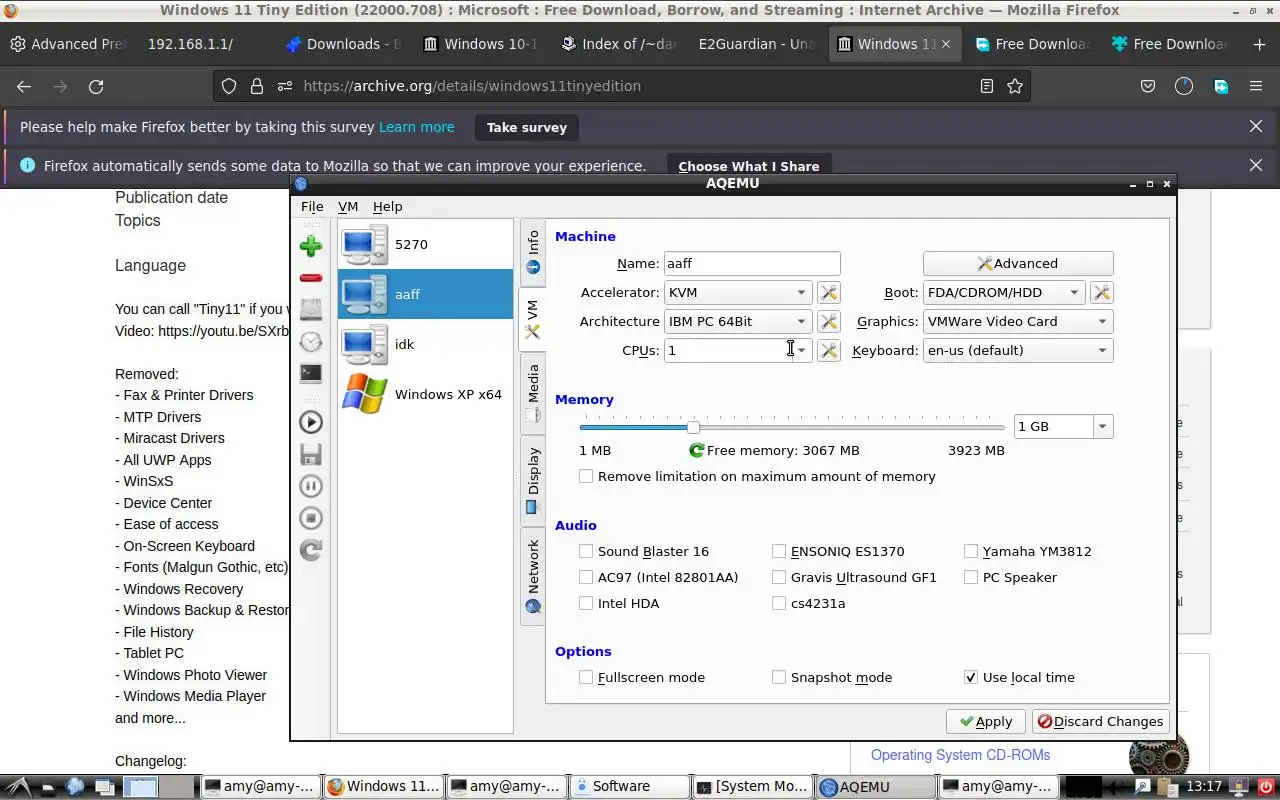
Task: Open the Keyboard en-us dropdown
Action: point(1018,350)
